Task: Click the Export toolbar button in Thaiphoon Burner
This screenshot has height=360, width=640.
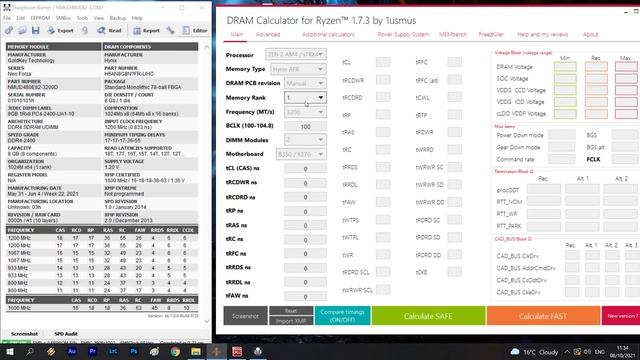Action: 60,31
